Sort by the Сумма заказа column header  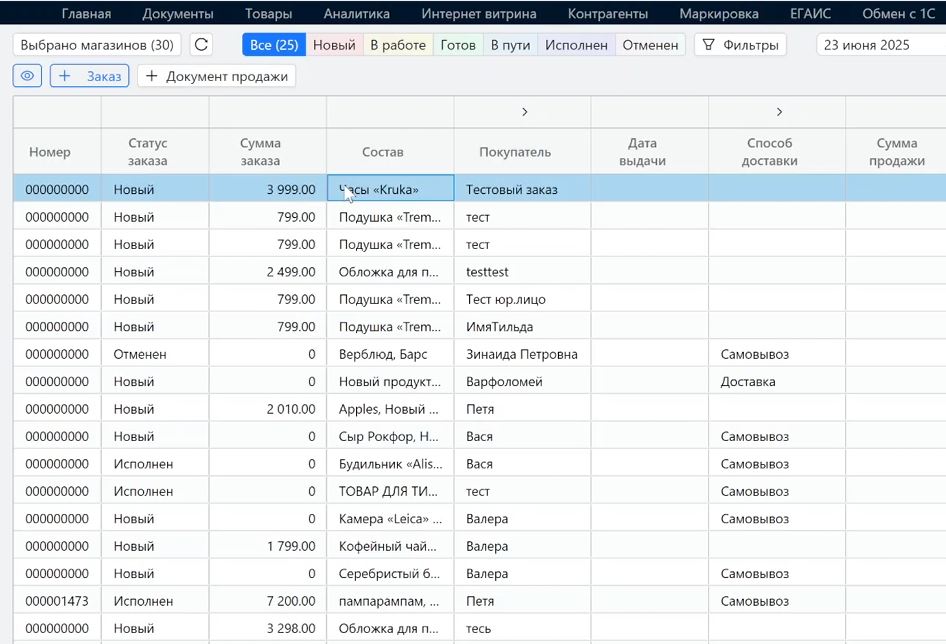267,152
